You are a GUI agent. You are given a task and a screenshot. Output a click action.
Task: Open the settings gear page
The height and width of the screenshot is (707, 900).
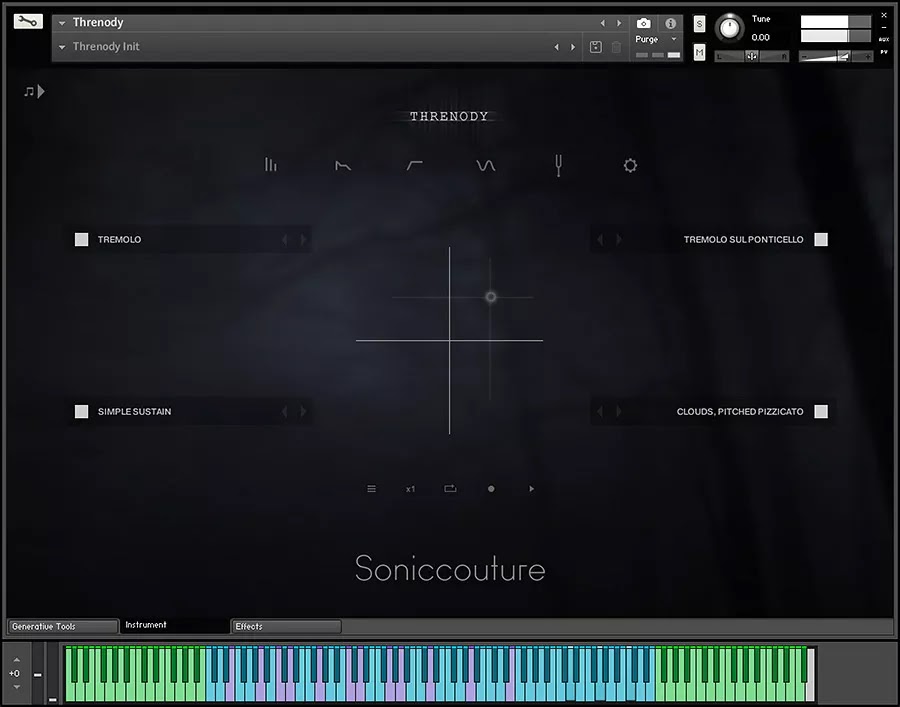[630, 165]
